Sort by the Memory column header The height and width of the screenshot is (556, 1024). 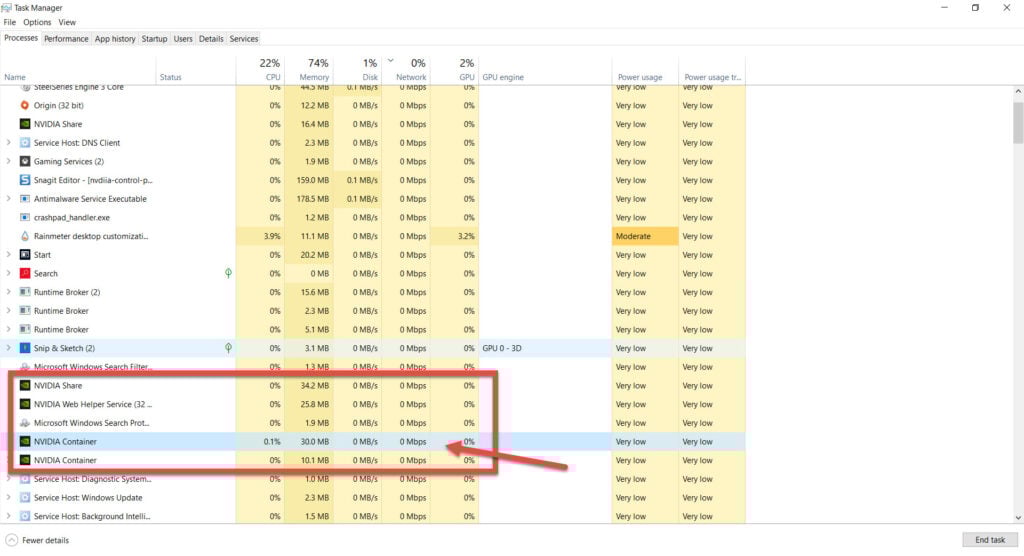pyautogui.click(x=309, y=70)
